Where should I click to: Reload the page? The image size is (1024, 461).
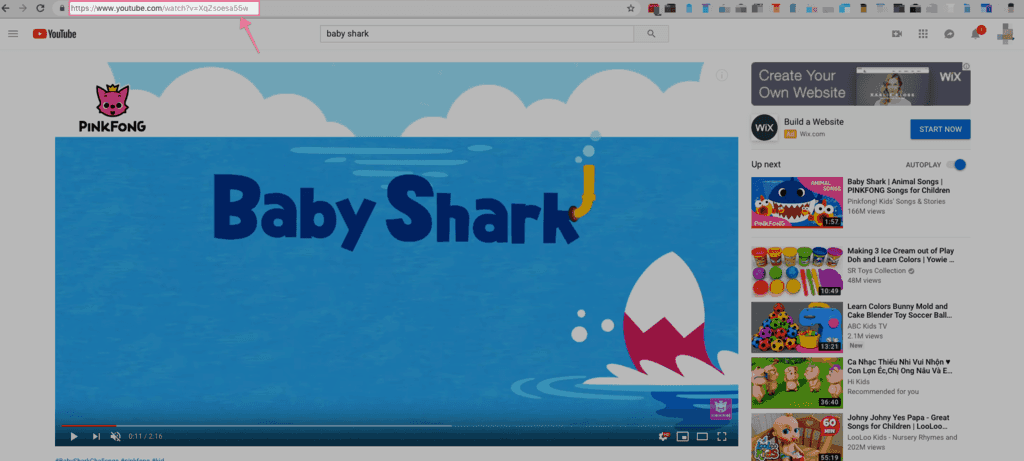click(40, 8)
